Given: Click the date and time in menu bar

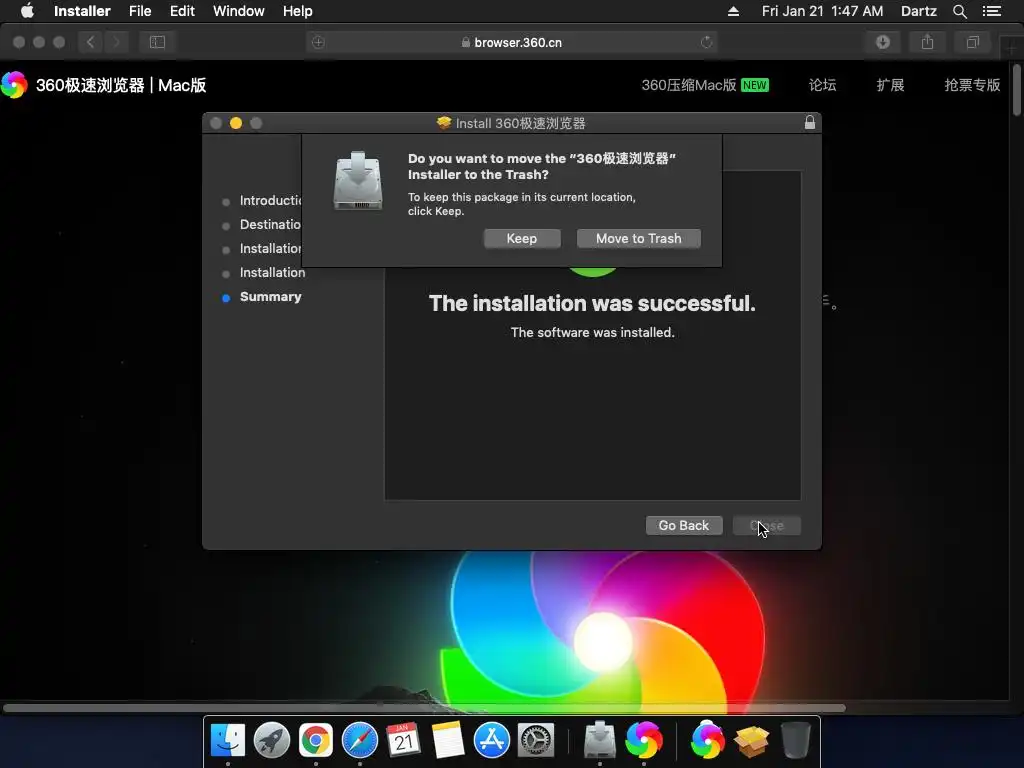Looking at the screenshot, I should click(822, 11).
